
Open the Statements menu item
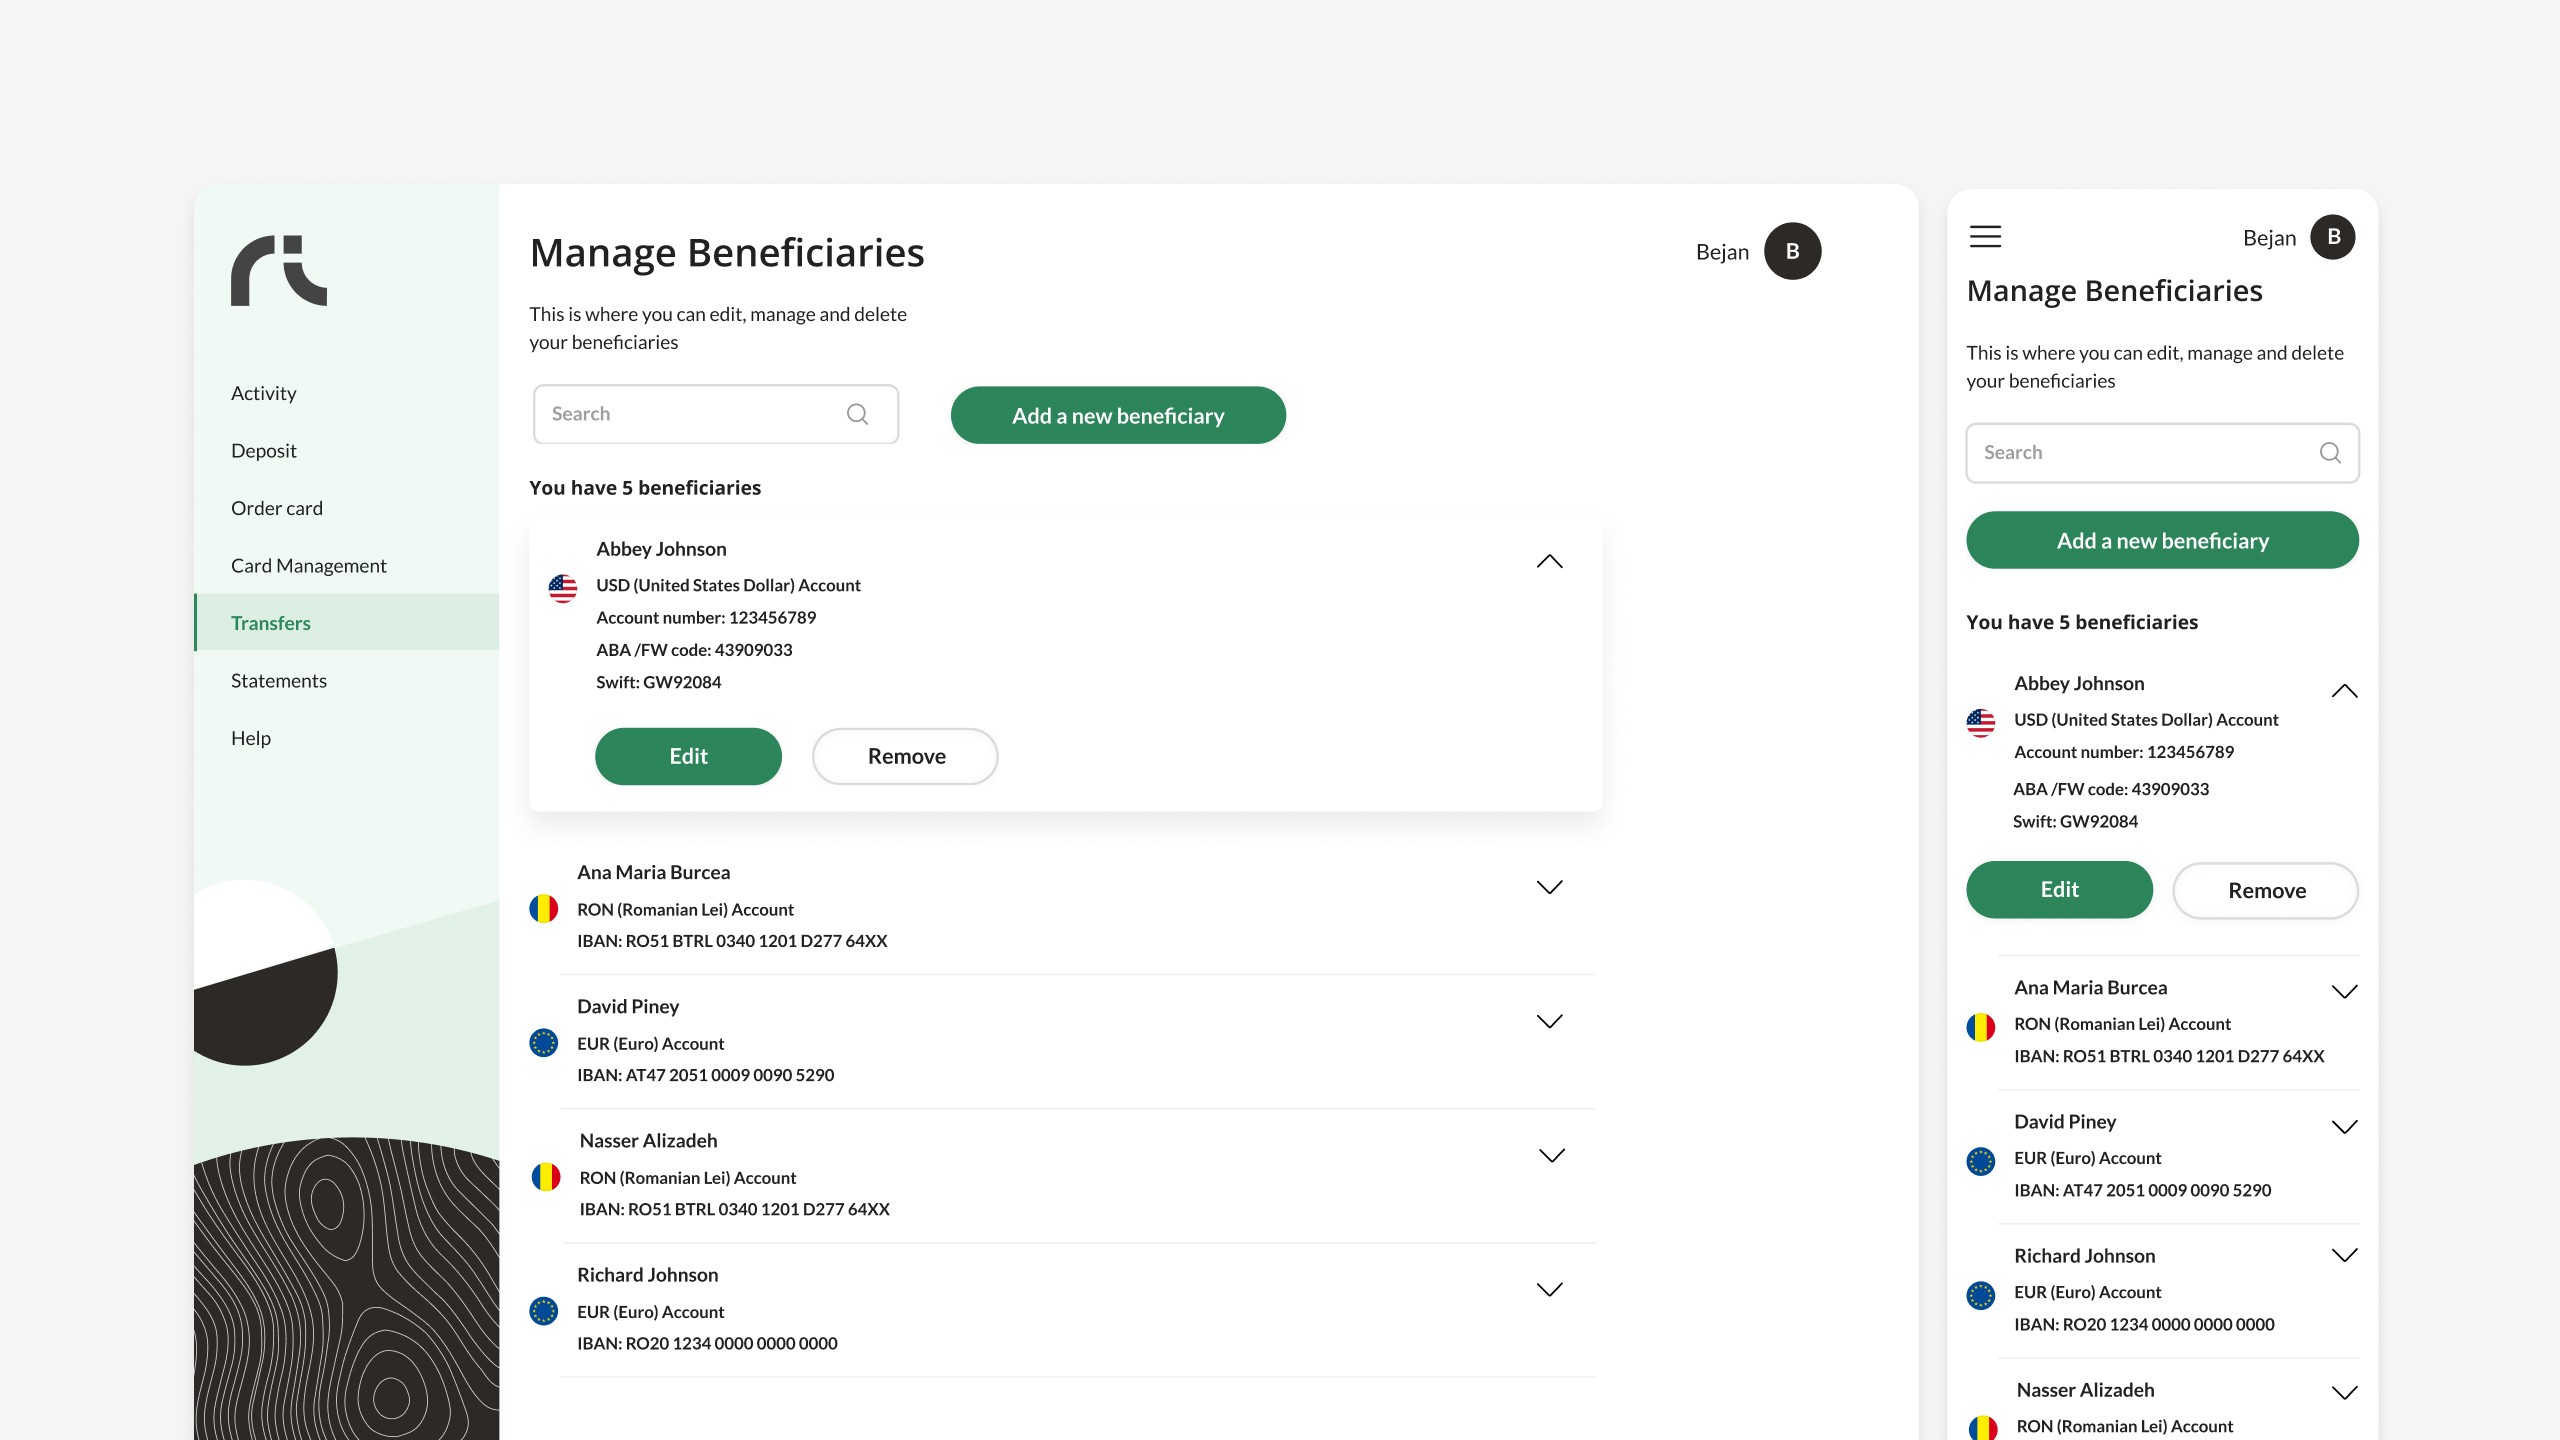(279, 681)
